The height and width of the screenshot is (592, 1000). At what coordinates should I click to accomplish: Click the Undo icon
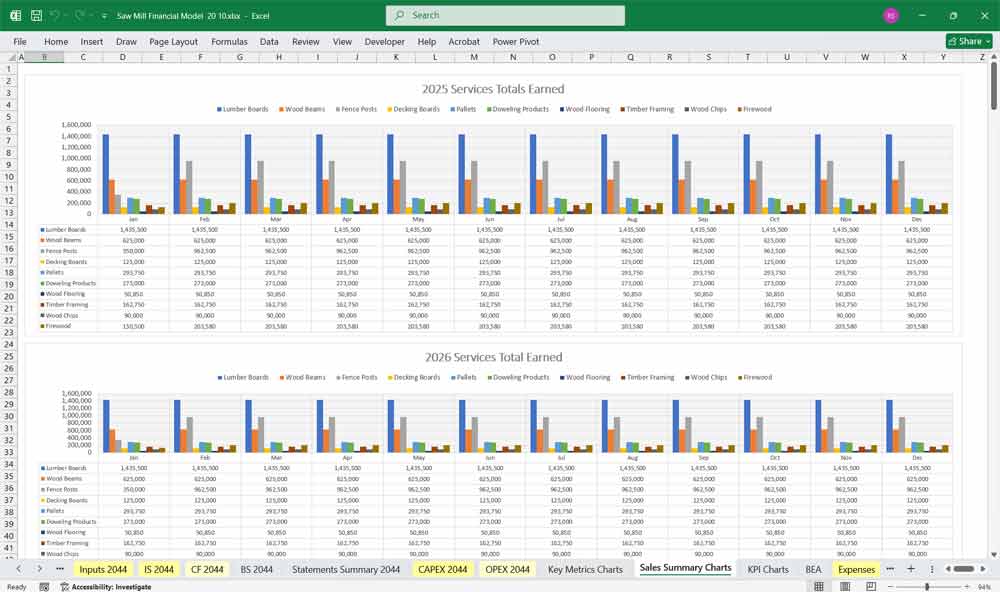click(54, 15)
